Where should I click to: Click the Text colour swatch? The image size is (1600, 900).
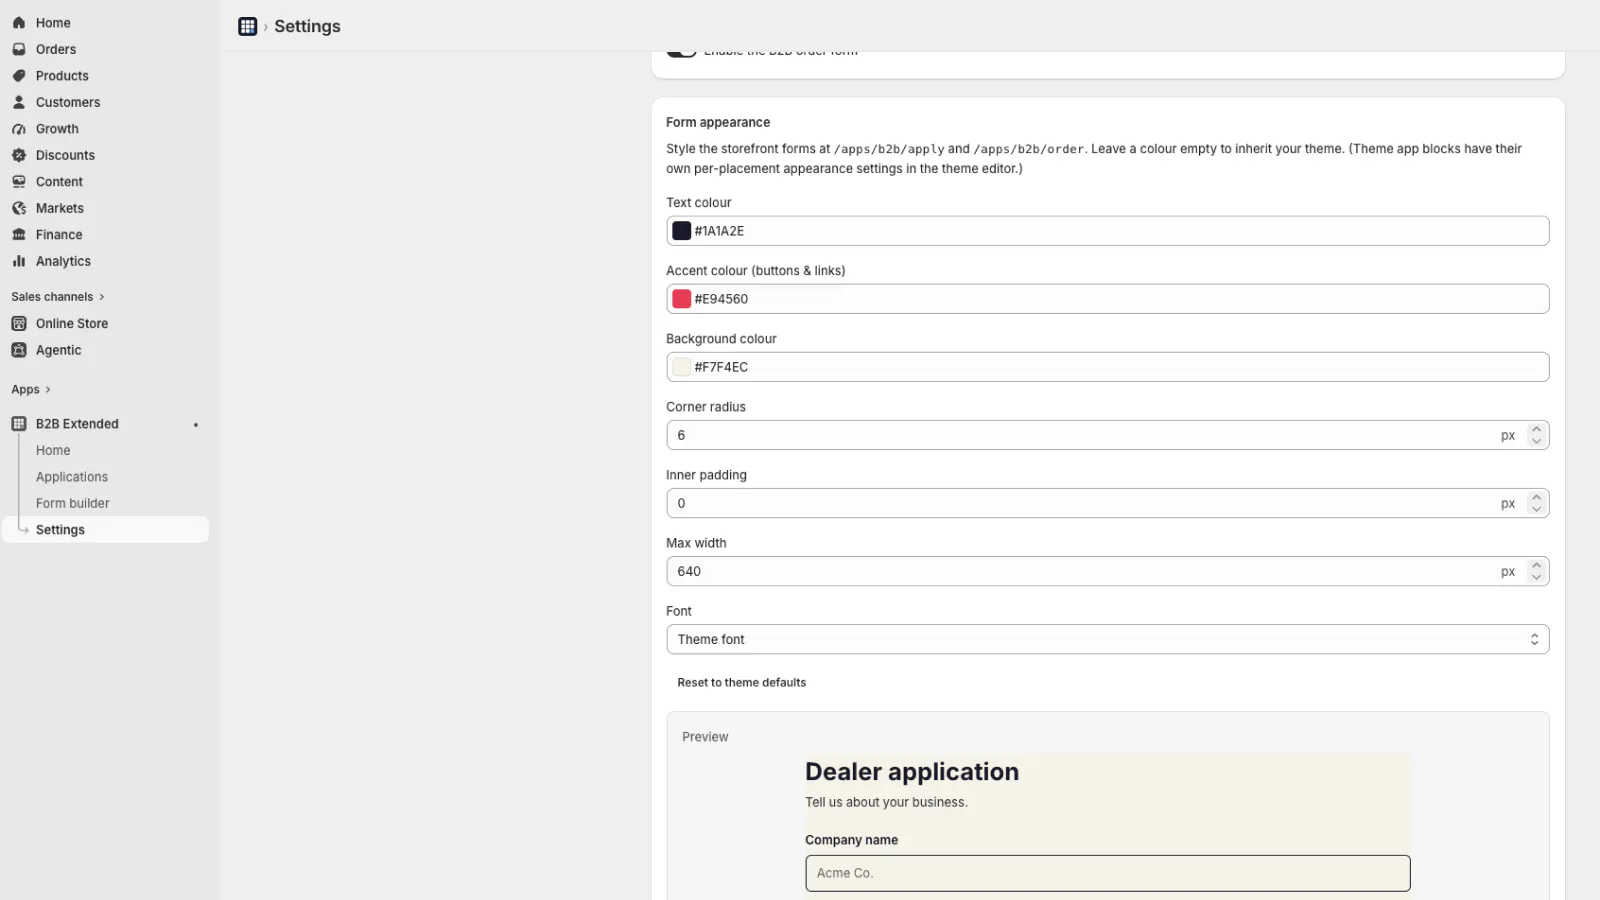(x=682, y=231)
